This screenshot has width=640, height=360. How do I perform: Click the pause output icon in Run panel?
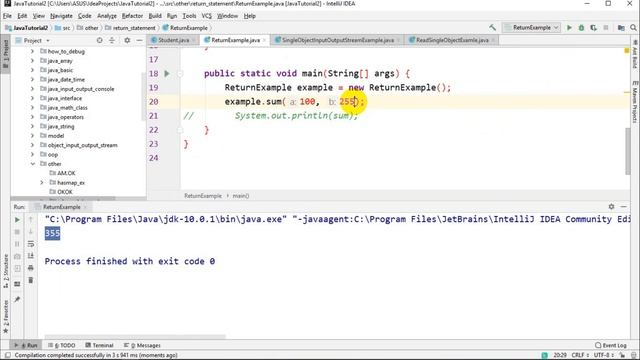(x=17, y=244)
